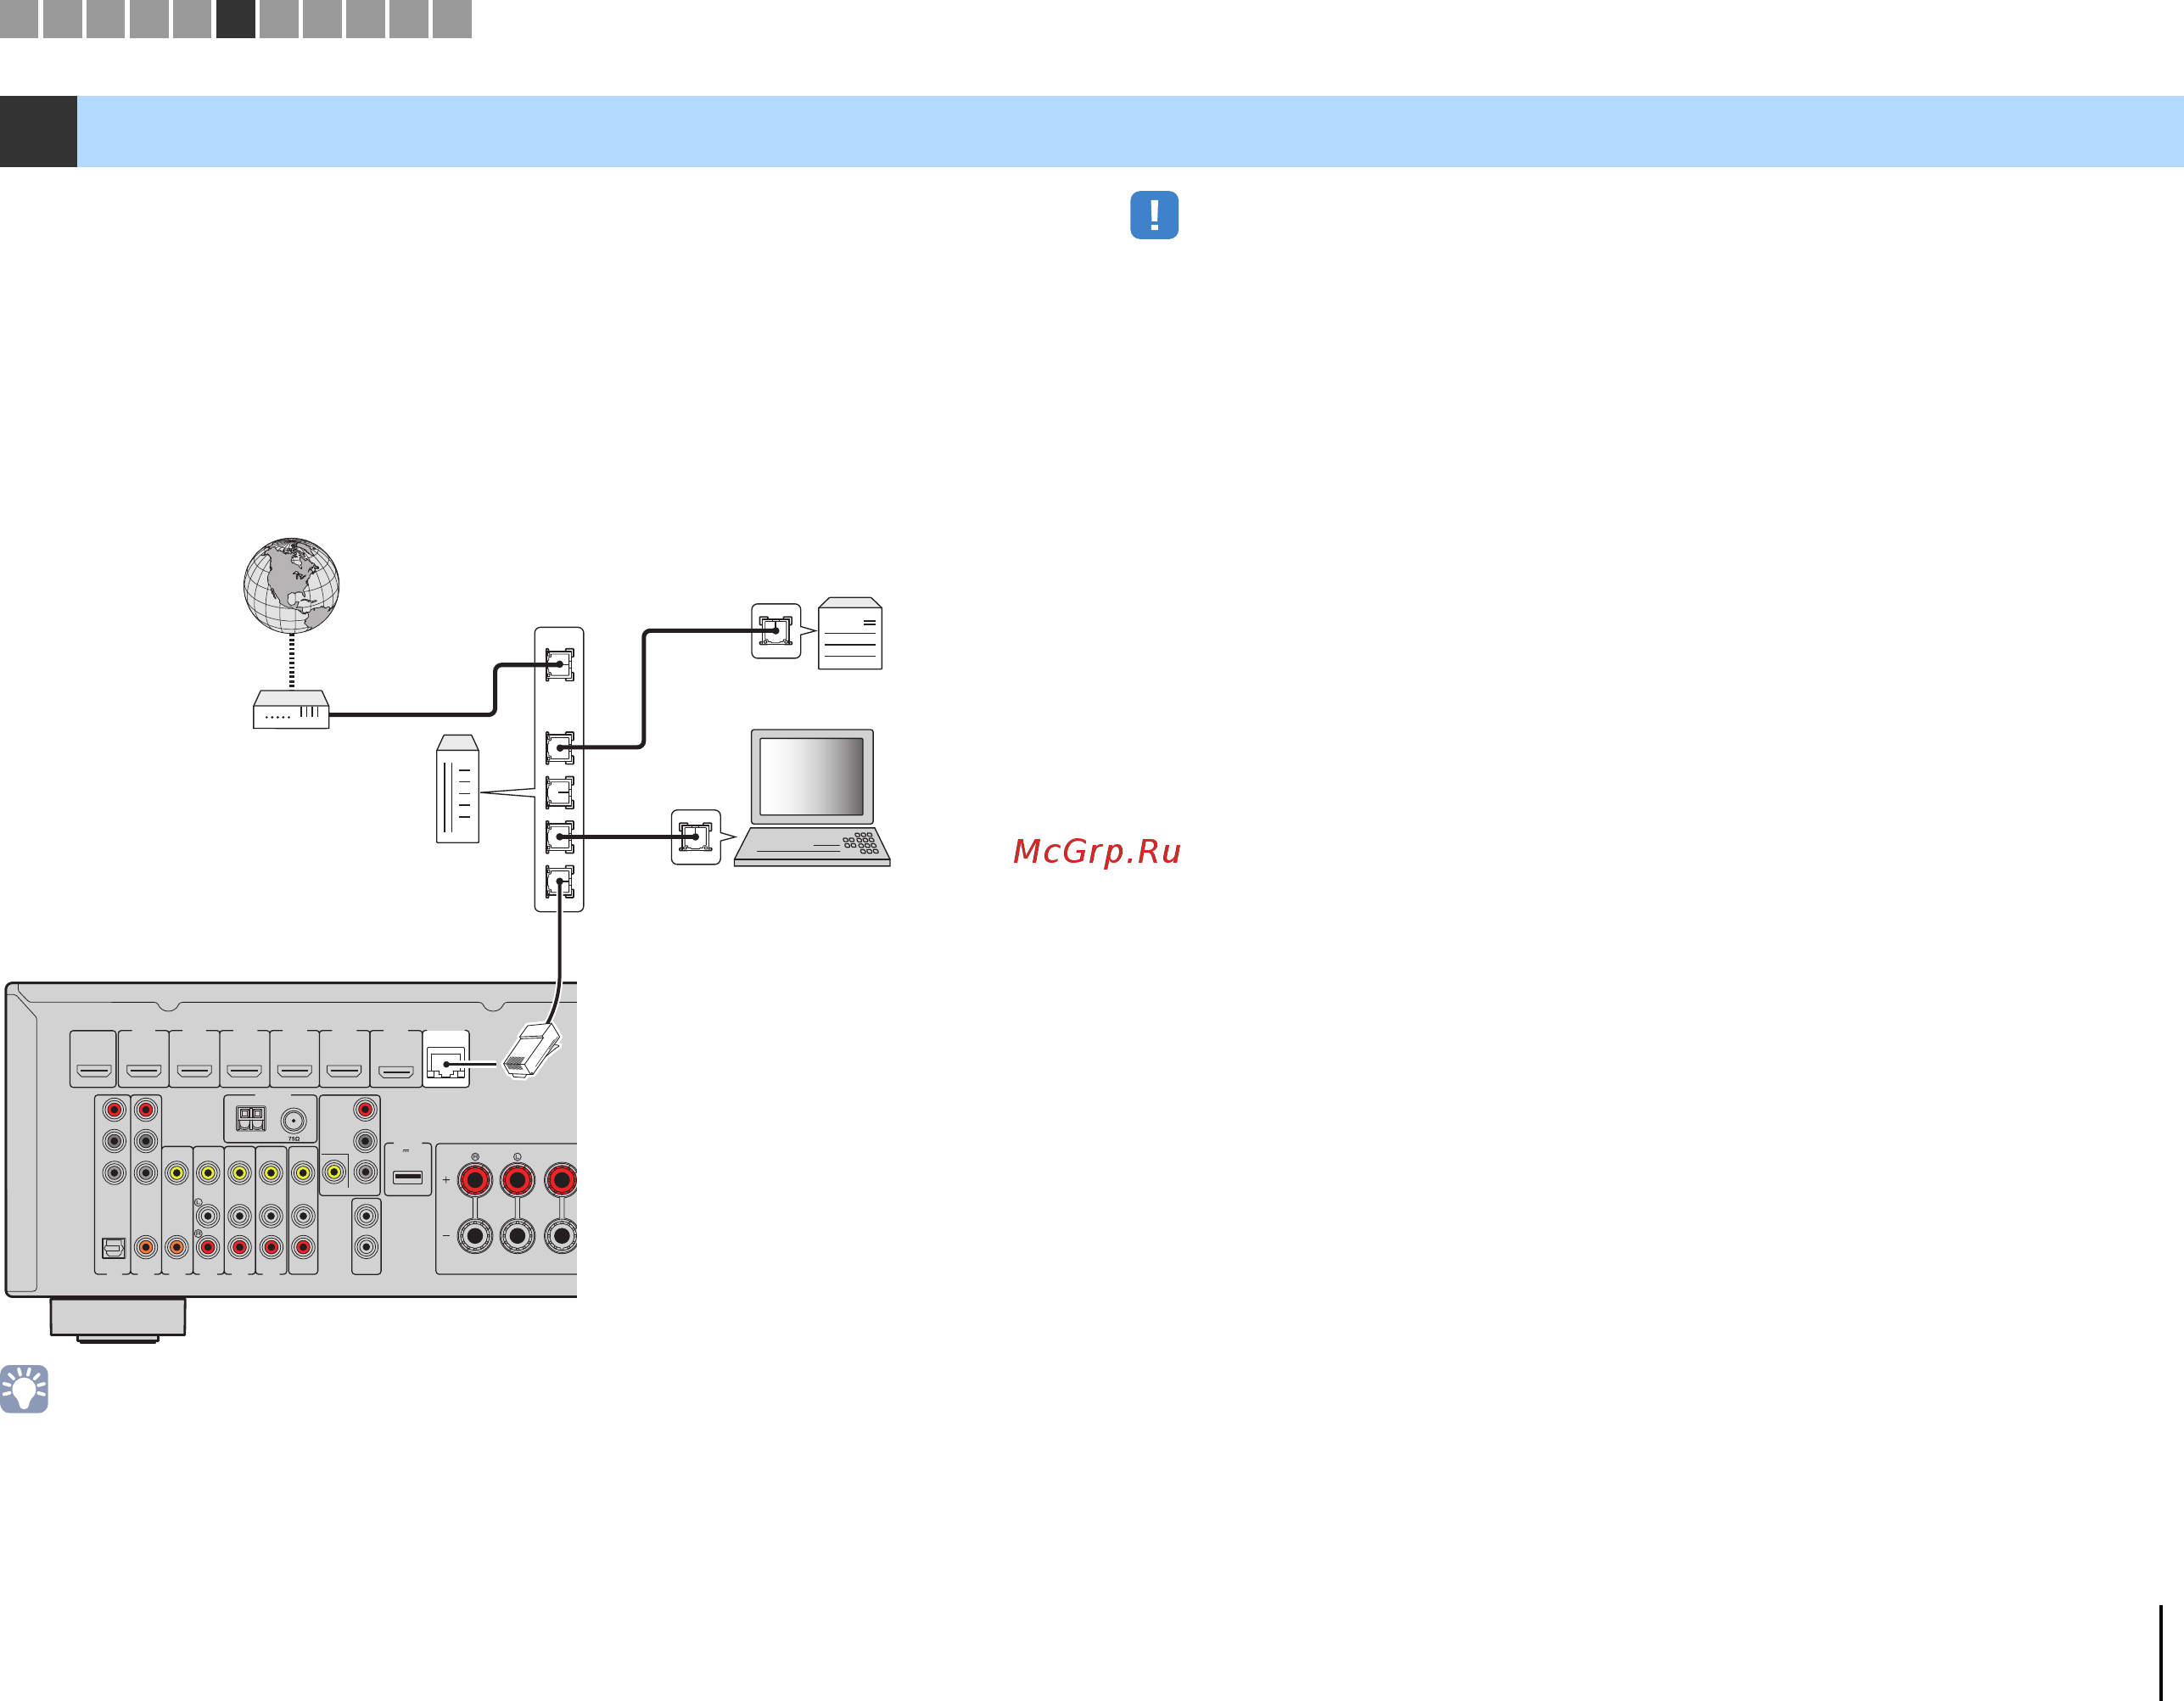This screenshot has width=2184, height=1701.
Task: Select the last gray tab square
Action: tap(452, 19)
